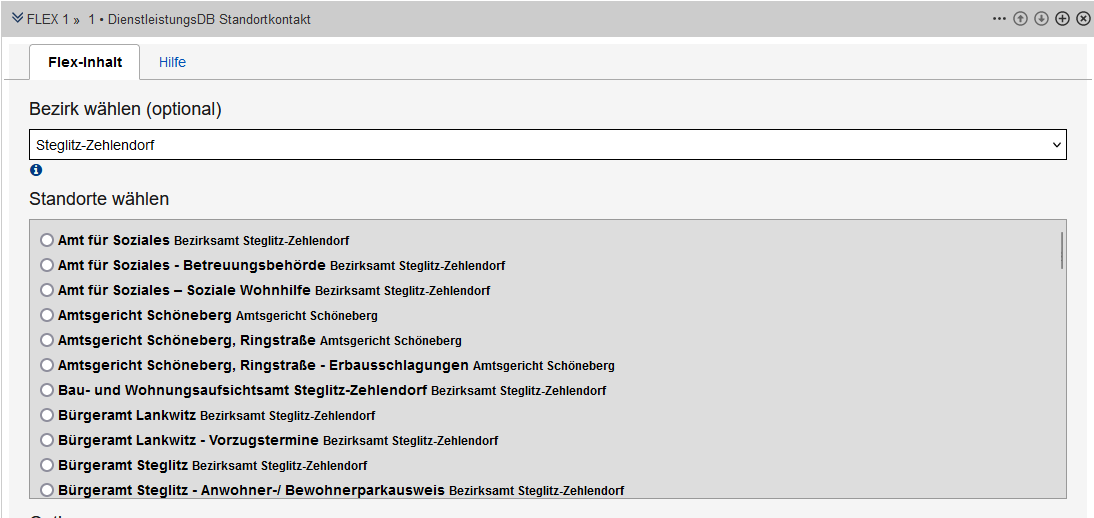Remove FLEX element with X circle icon

pos(1083,19)
